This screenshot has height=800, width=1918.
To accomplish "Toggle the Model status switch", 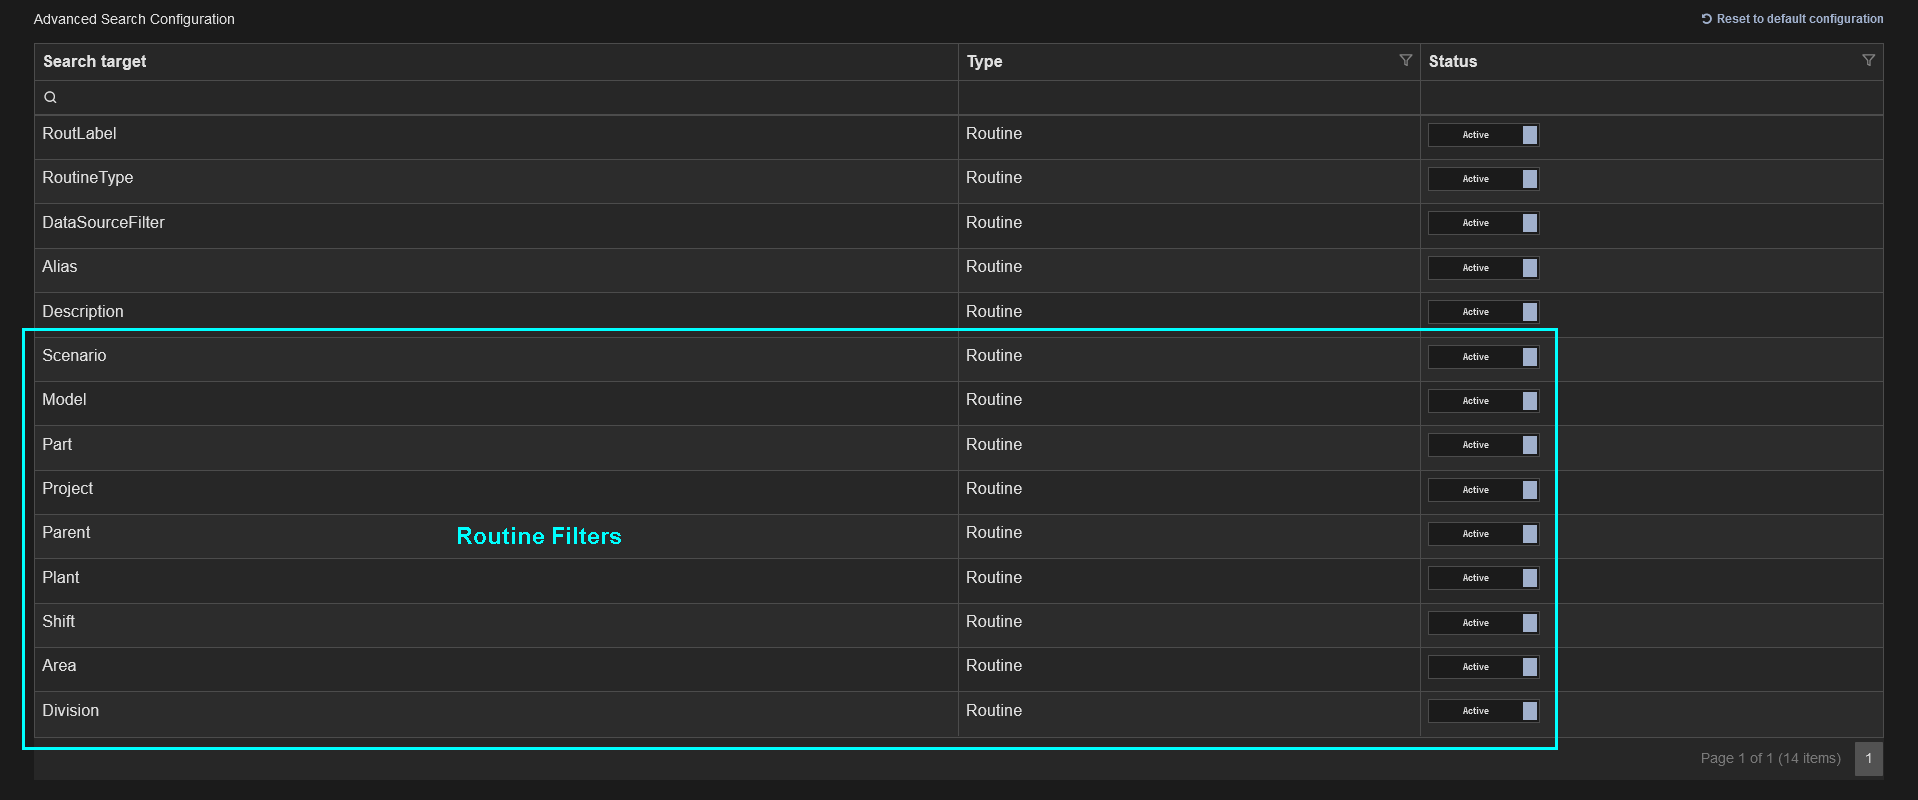I will [1483, 401].
